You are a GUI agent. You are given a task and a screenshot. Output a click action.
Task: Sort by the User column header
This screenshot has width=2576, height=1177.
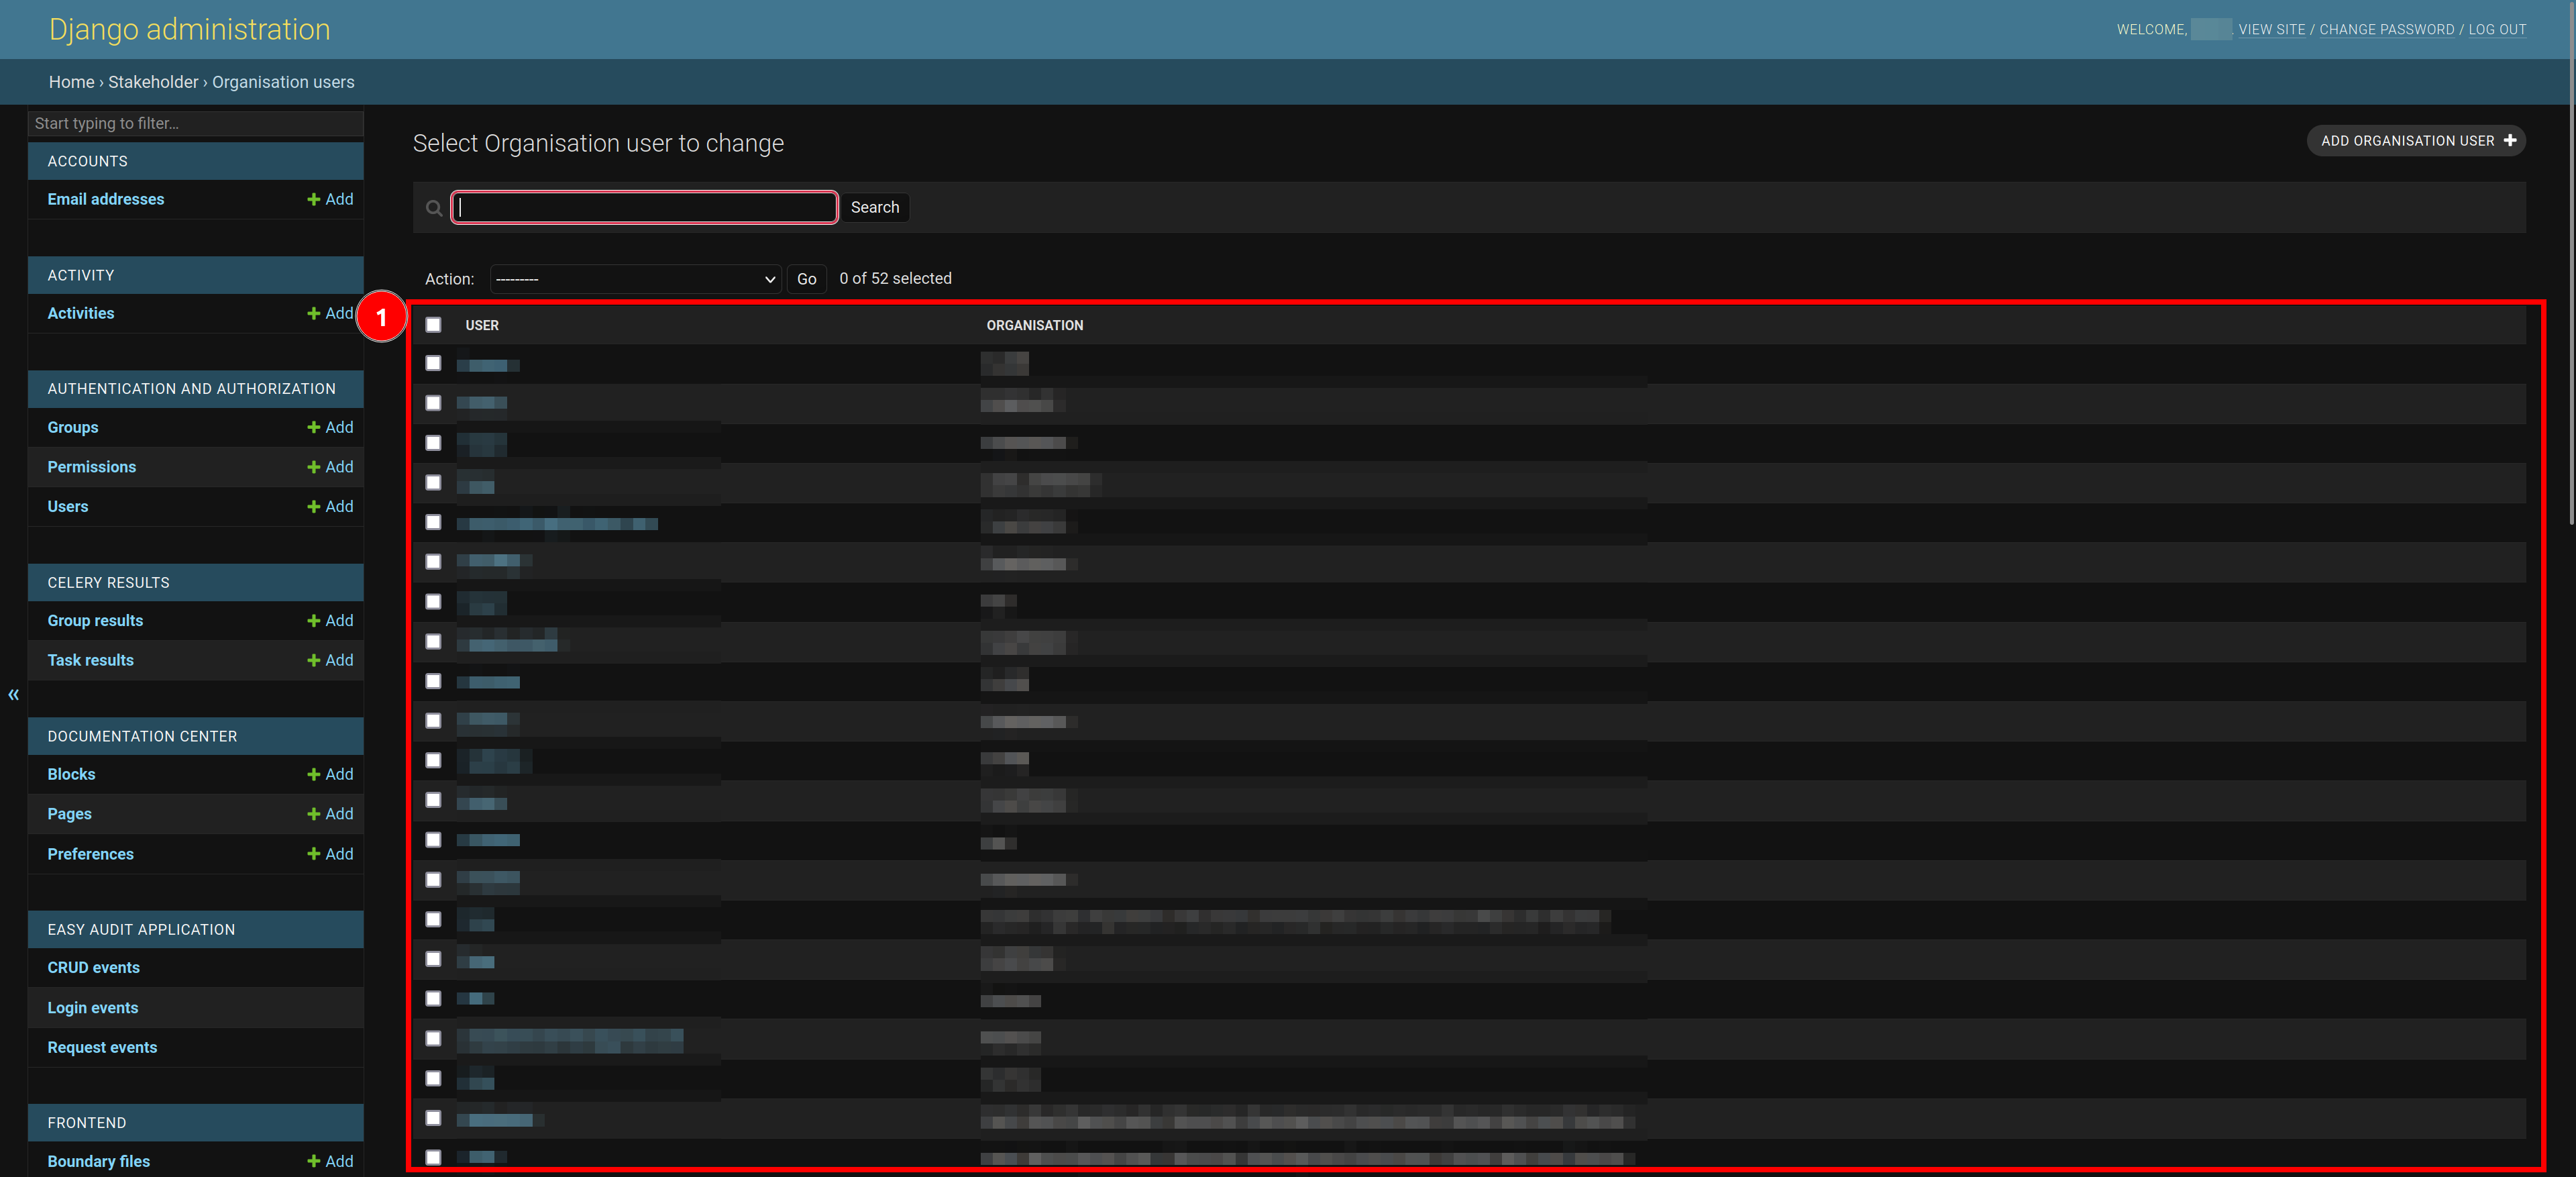tap(482, 325)
